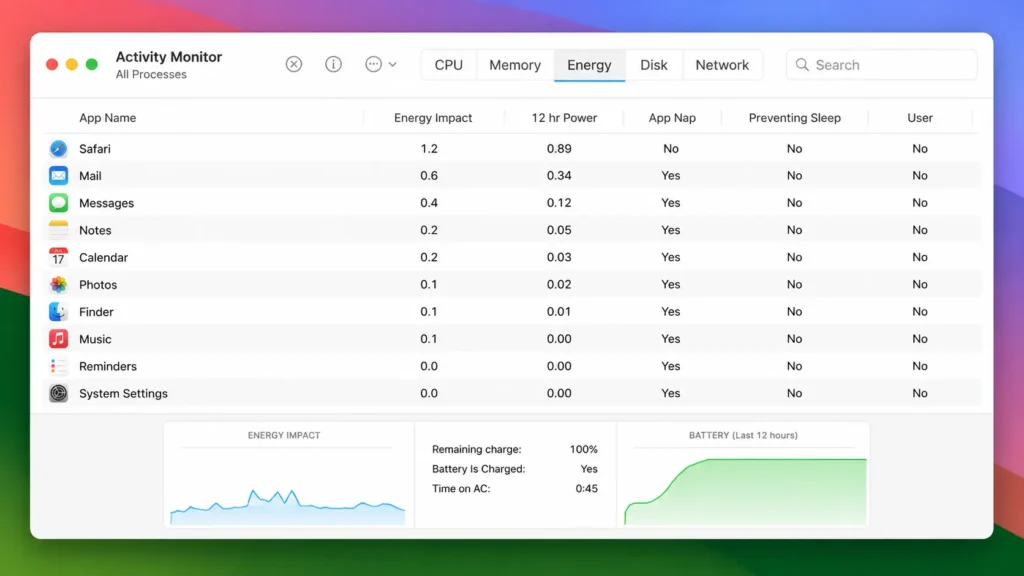Screen dimensions: 1024x576
Task: Sort by the App Name column
Action: point(108,118)
